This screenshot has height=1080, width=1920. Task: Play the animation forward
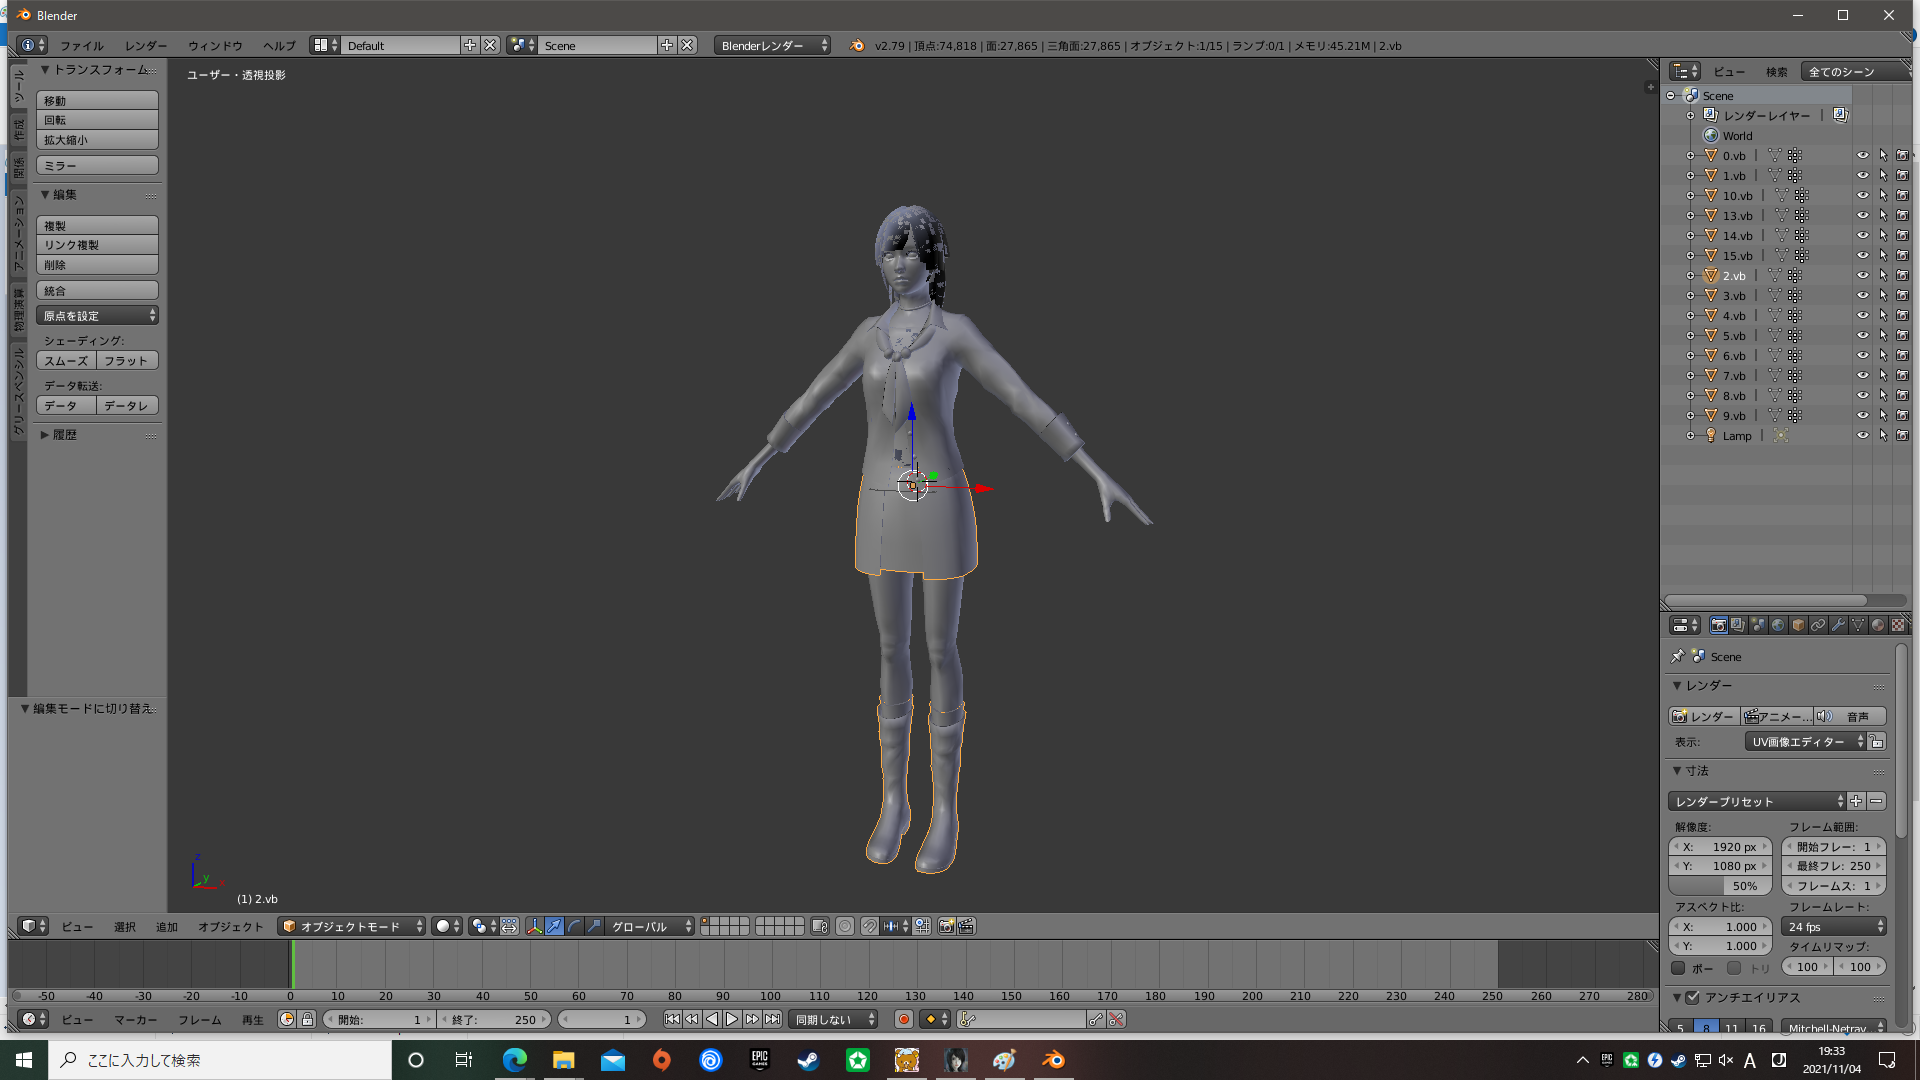coord(732,1019)
